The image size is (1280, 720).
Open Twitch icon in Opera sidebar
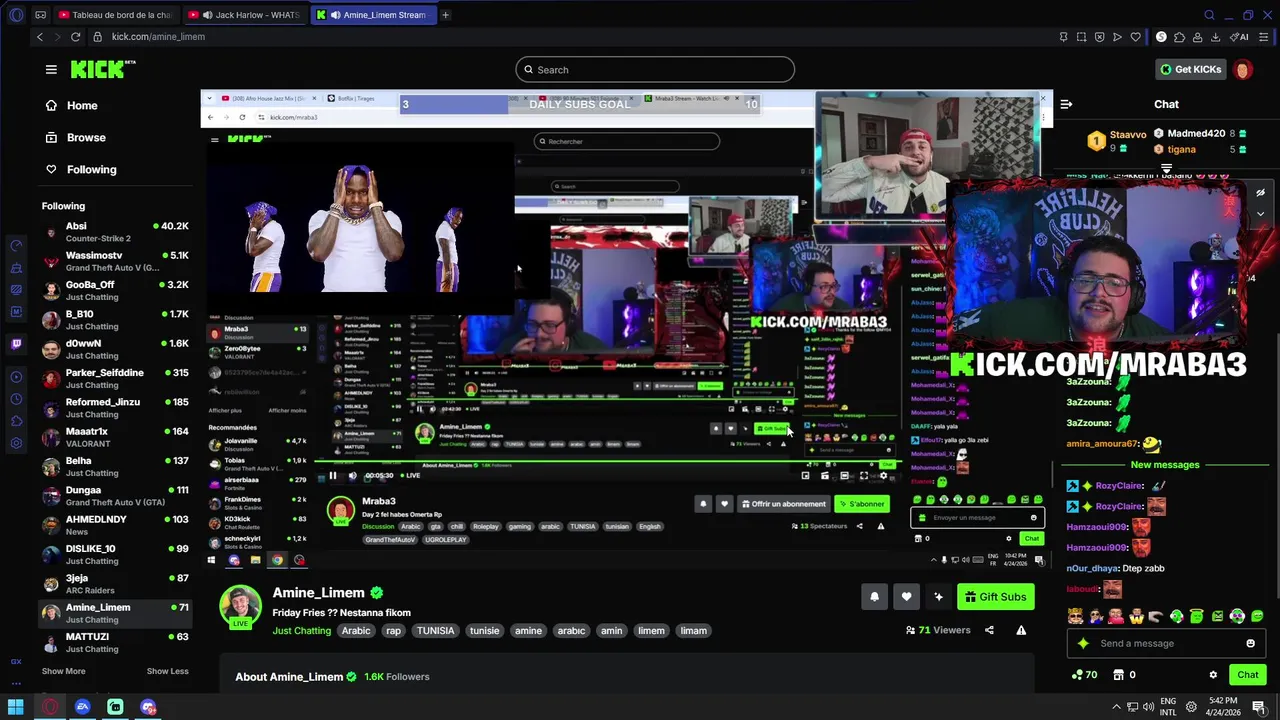pos(16,344)
